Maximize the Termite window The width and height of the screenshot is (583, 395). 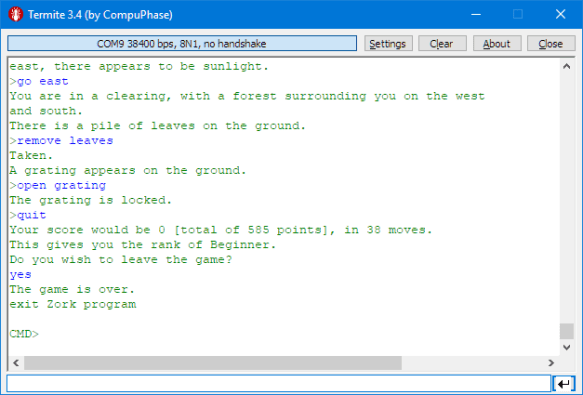tap(518, 15)
